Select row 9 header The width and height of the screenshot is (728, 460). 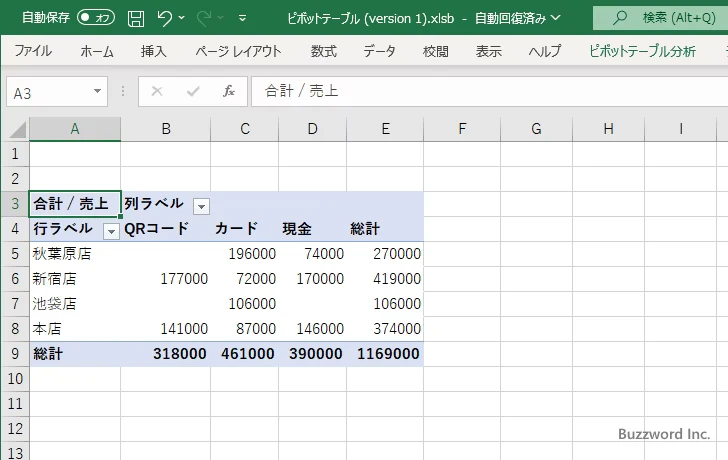pyautogui.click(x=15, y=354)
